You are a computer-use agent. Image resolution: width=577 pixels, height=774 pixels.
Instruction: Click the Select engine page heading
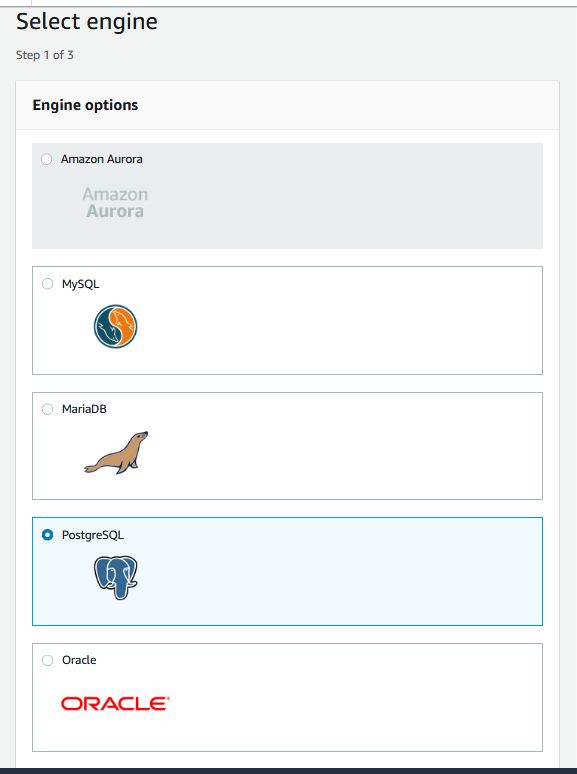click(x=87, y=22)
